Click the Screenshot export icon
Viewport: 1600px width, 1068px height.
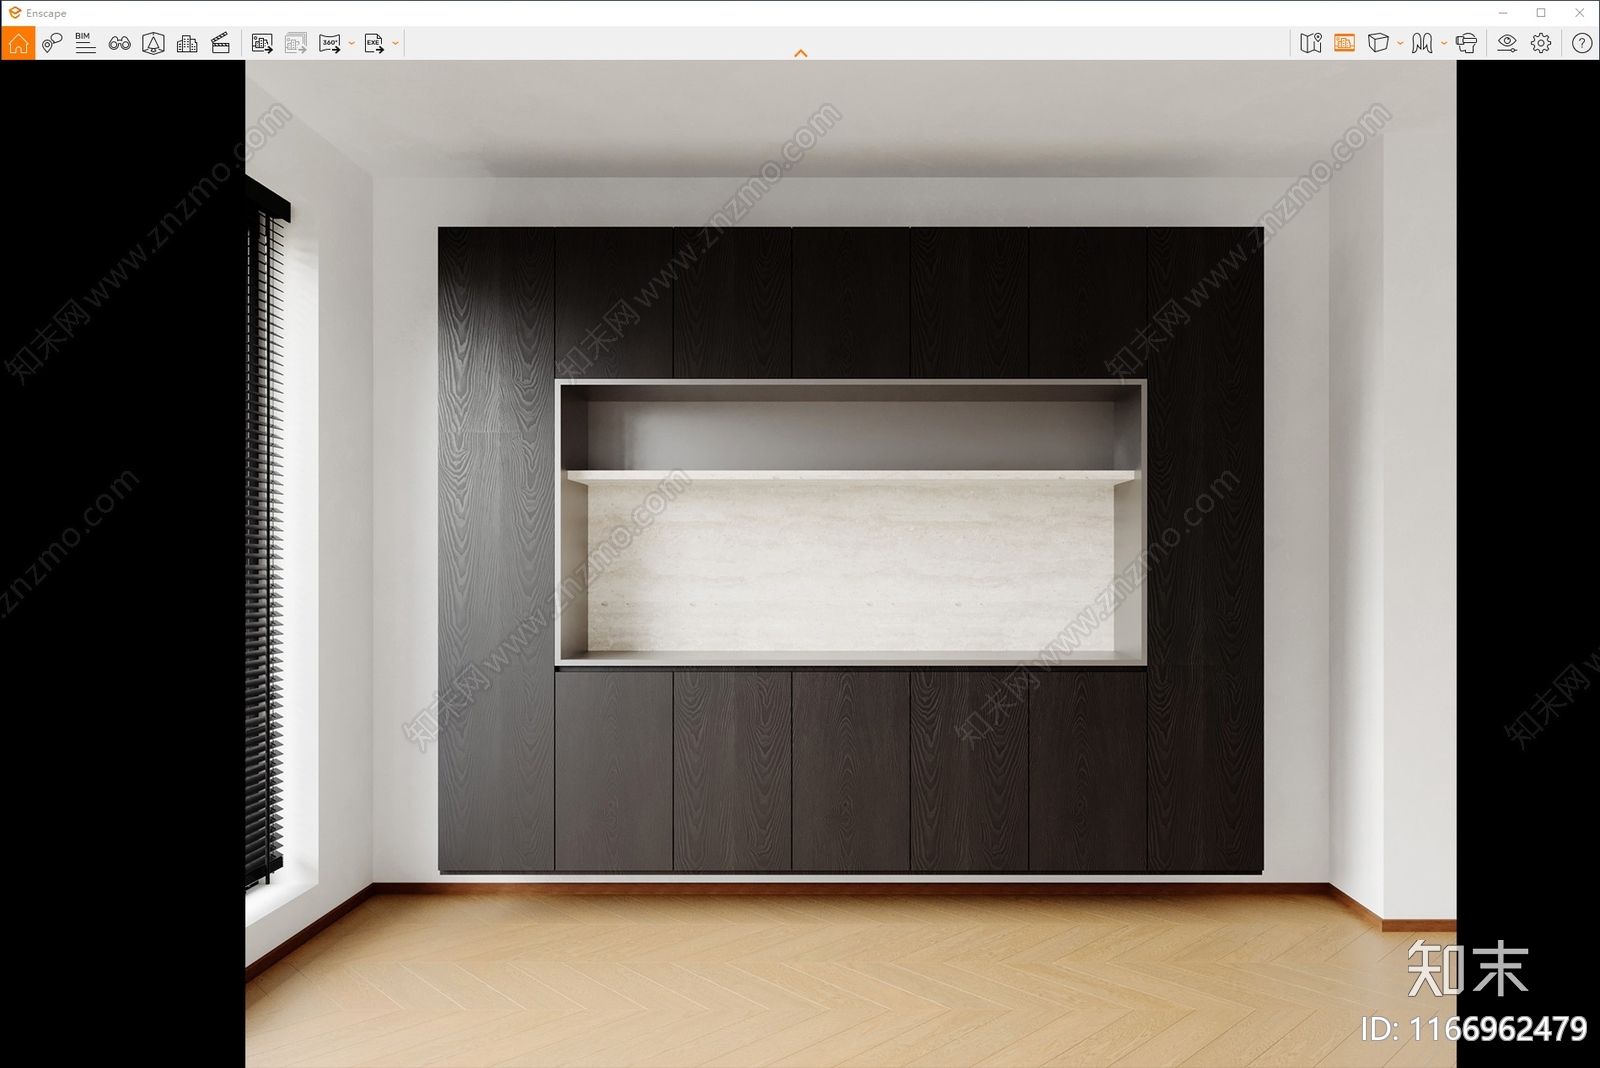pyautogui.click(x=262, y=43)
